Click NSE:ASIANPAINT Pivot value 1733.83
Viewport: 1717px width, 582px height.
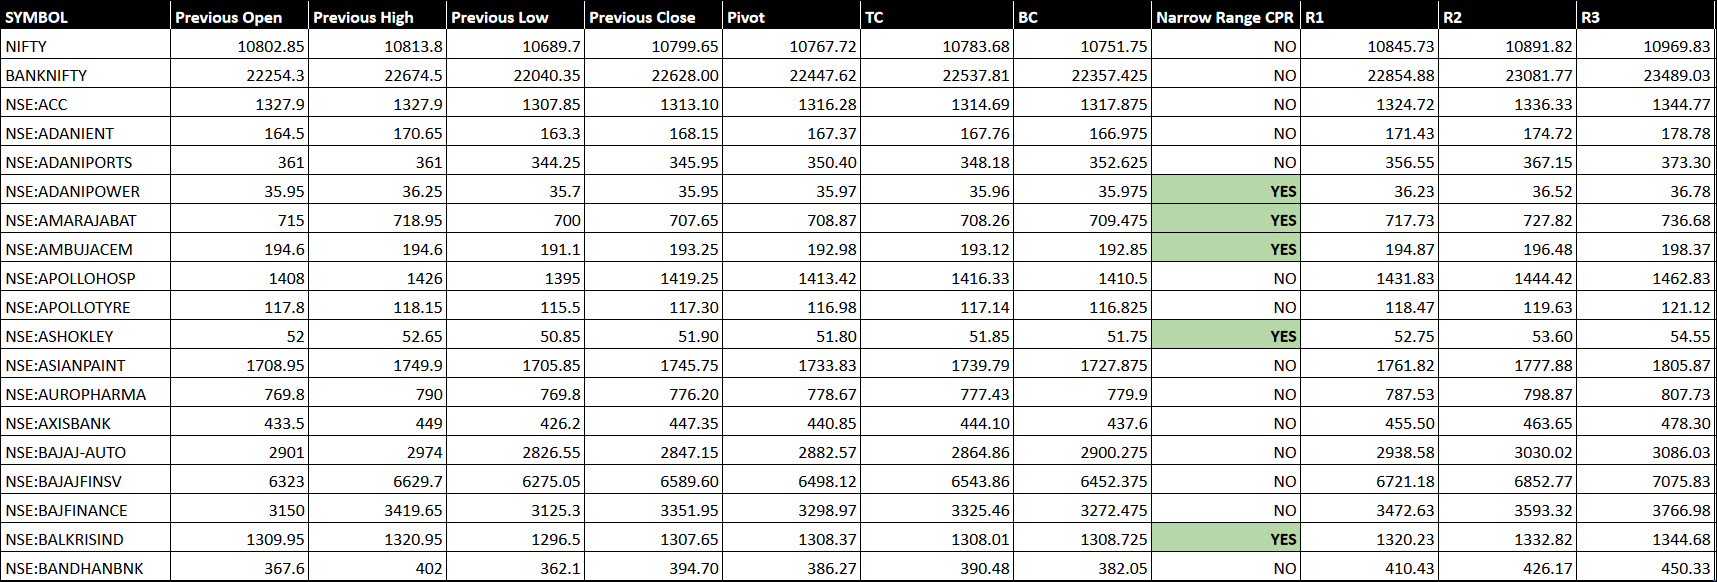[x=792, y=365]
